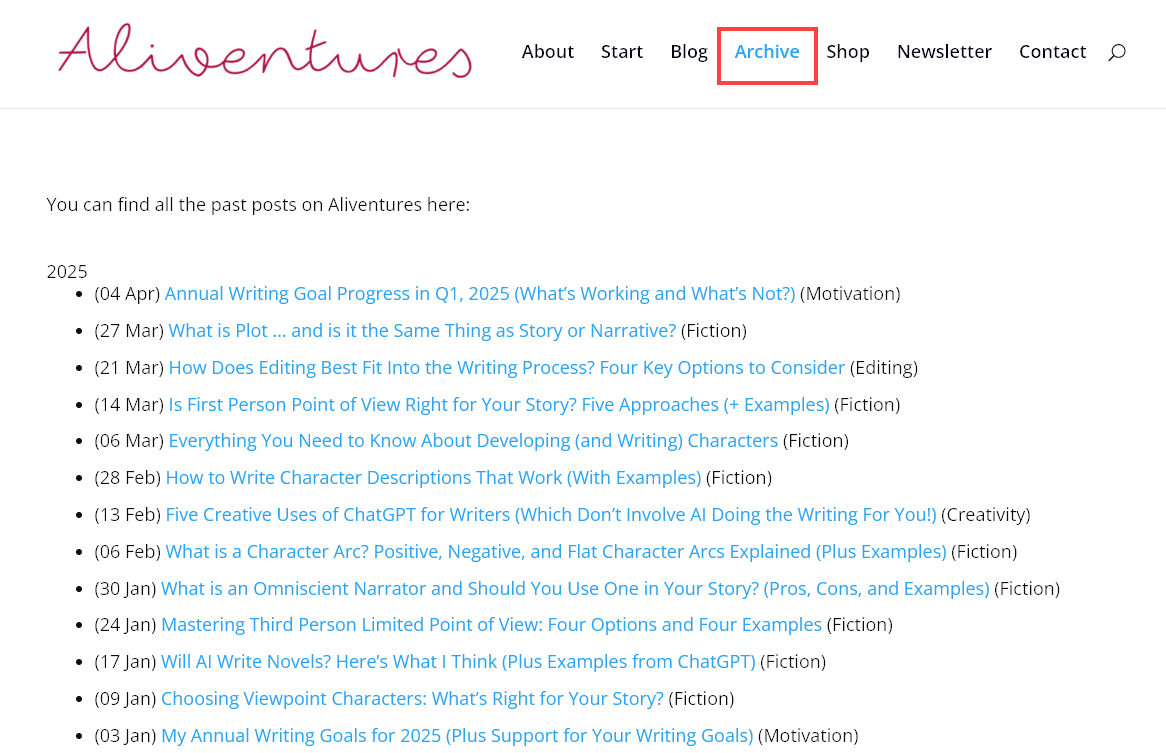
Task: Open Mastering Third Person Limited post
Action: click(492, 624)
